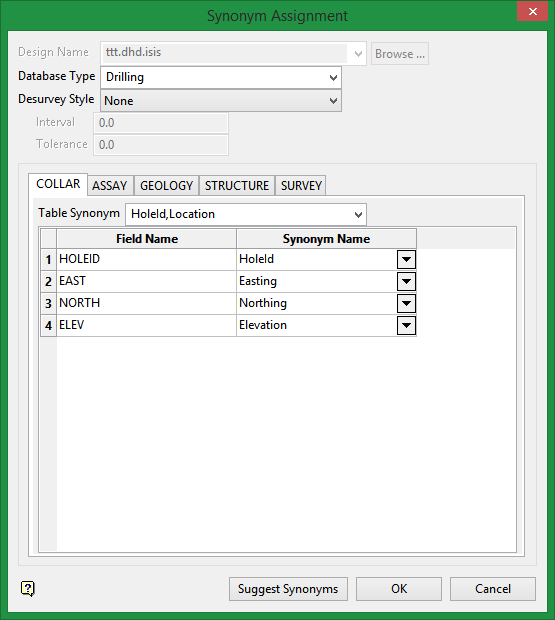555x620 pixels.
Task: Open the STRUCTURE tab
Action: pos(237,186)
